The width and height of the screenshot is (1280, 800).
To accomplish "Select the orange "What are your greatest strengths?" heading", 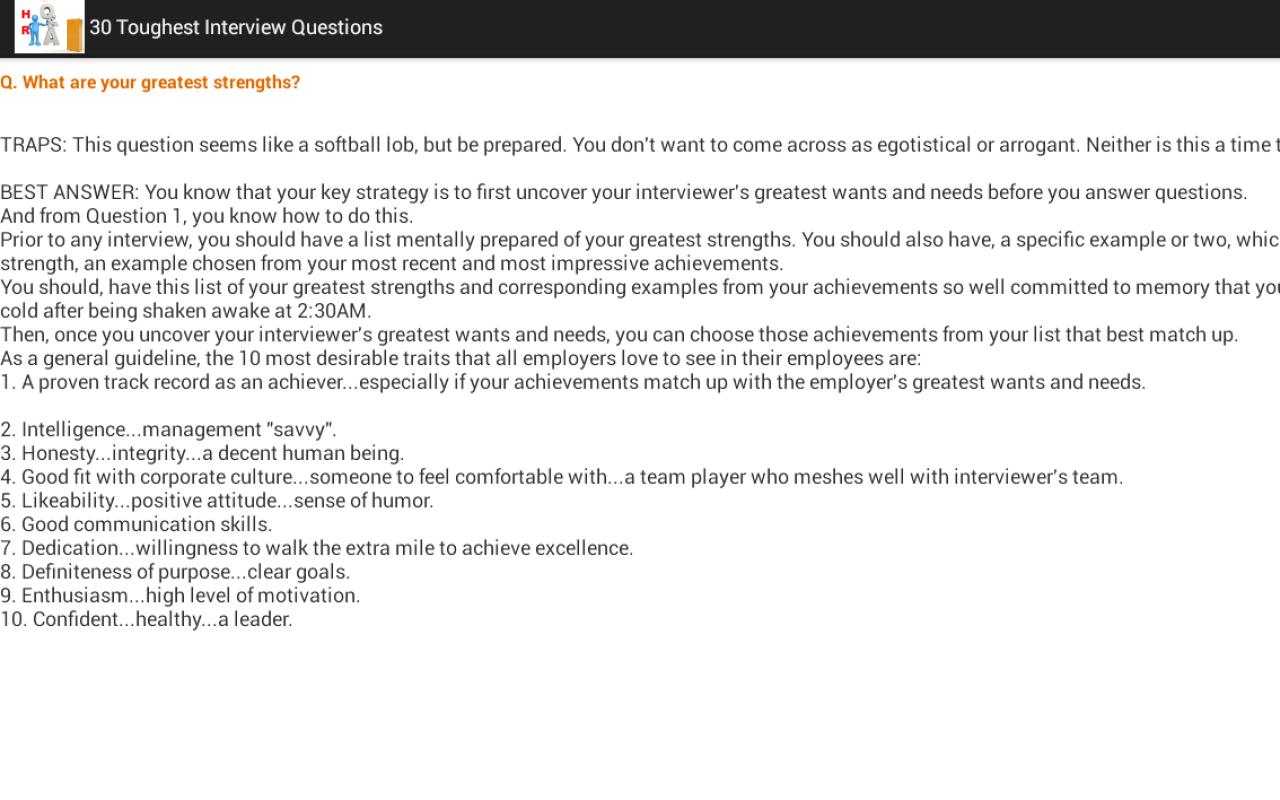I will (150, 83).
